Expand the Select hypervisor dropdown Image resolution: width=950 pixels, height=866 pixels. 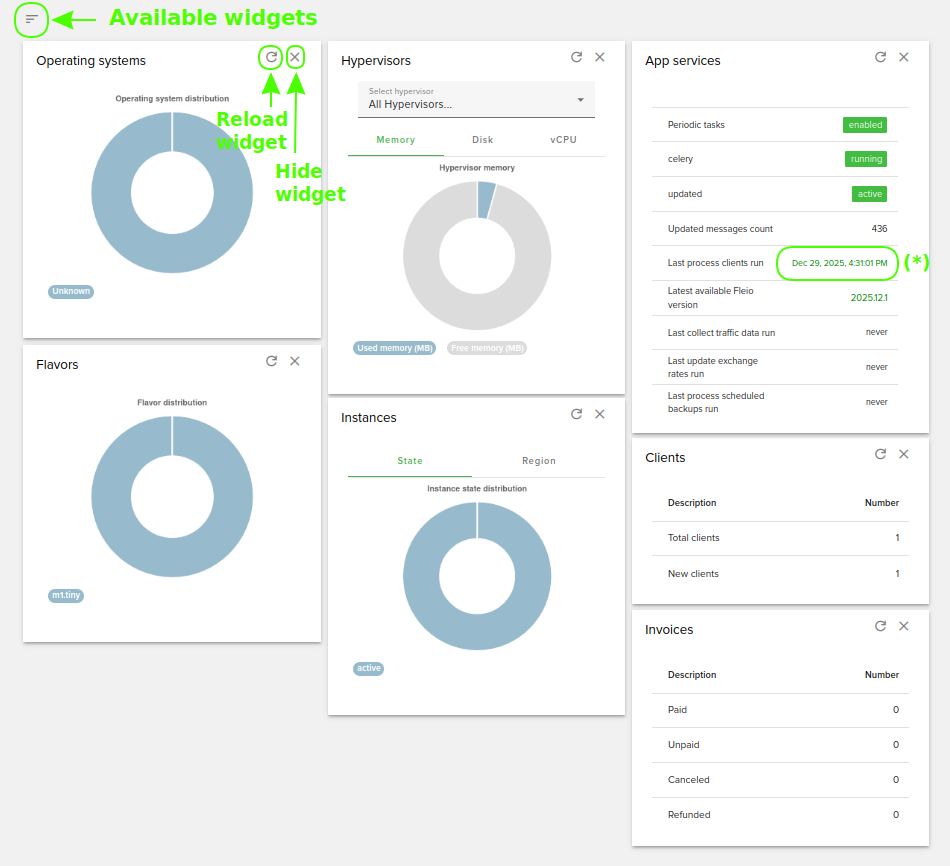coord(476,99)
